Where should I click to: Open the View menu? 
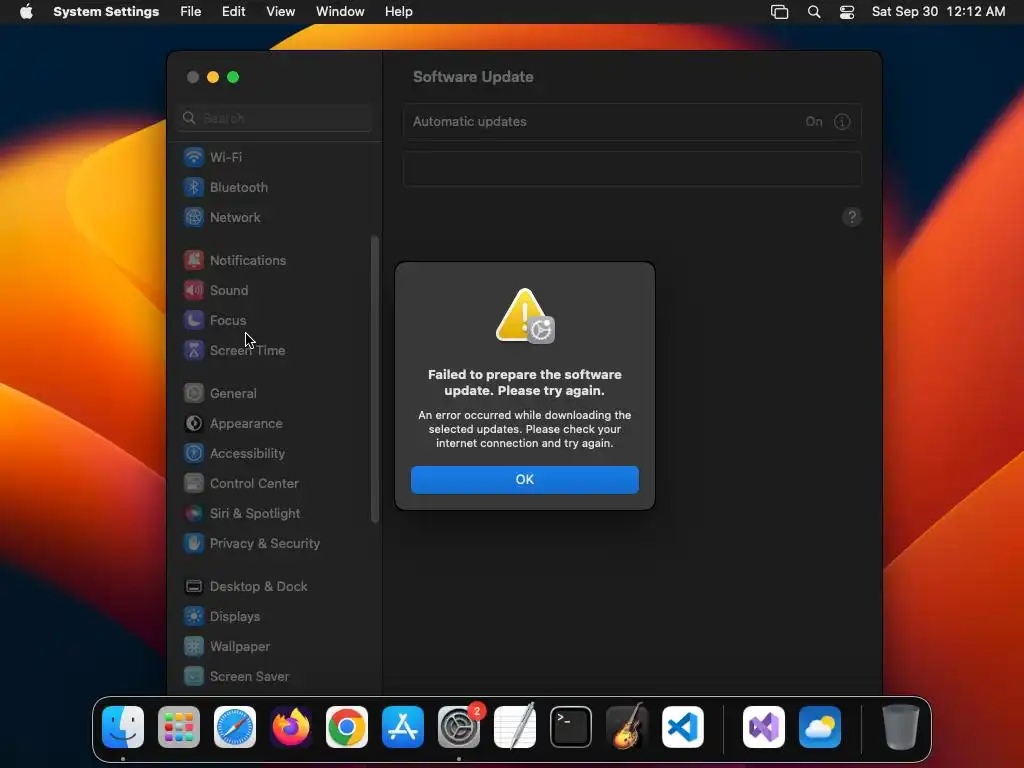281,12
